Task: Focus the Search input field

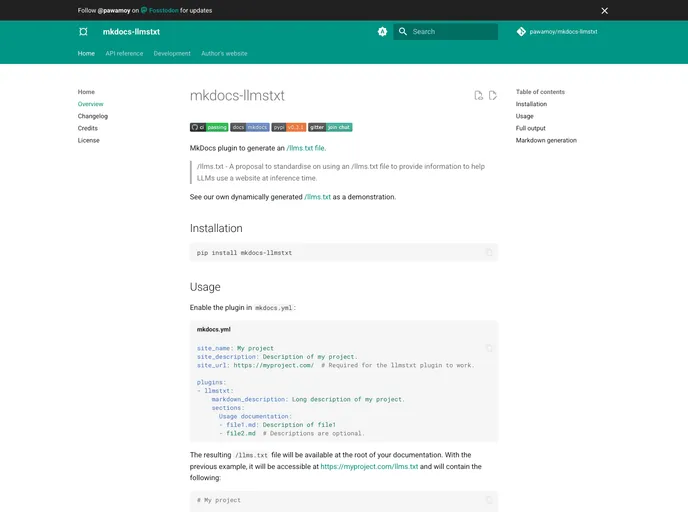Action: [x=445, y=32]
